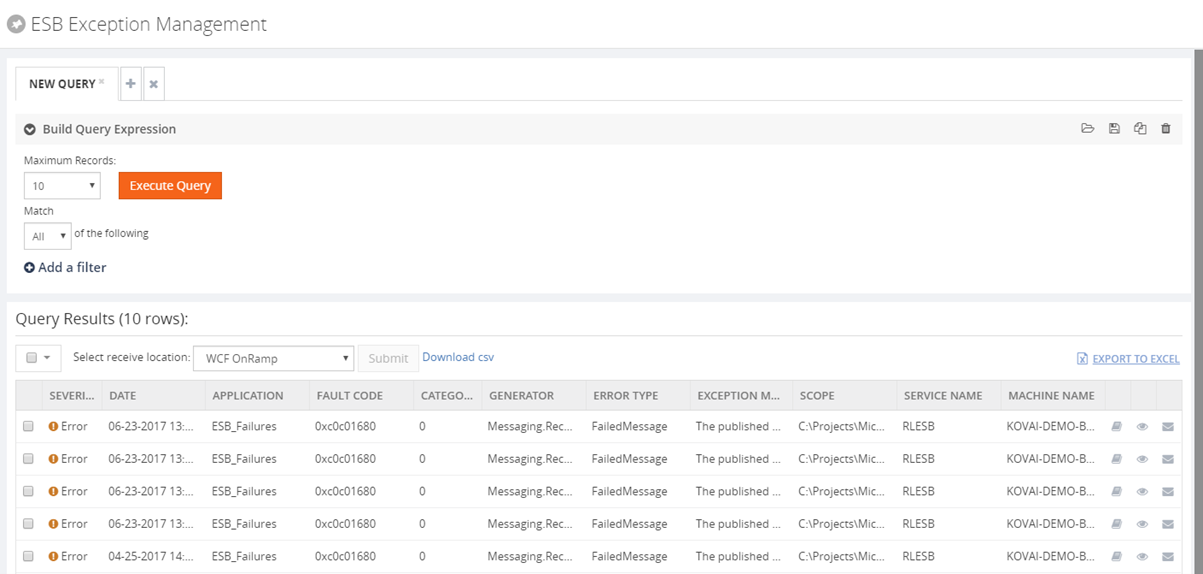The height and width of the screenshot is (574, 1203).
Task: Click the Download csv link
Action: [458, 357]
